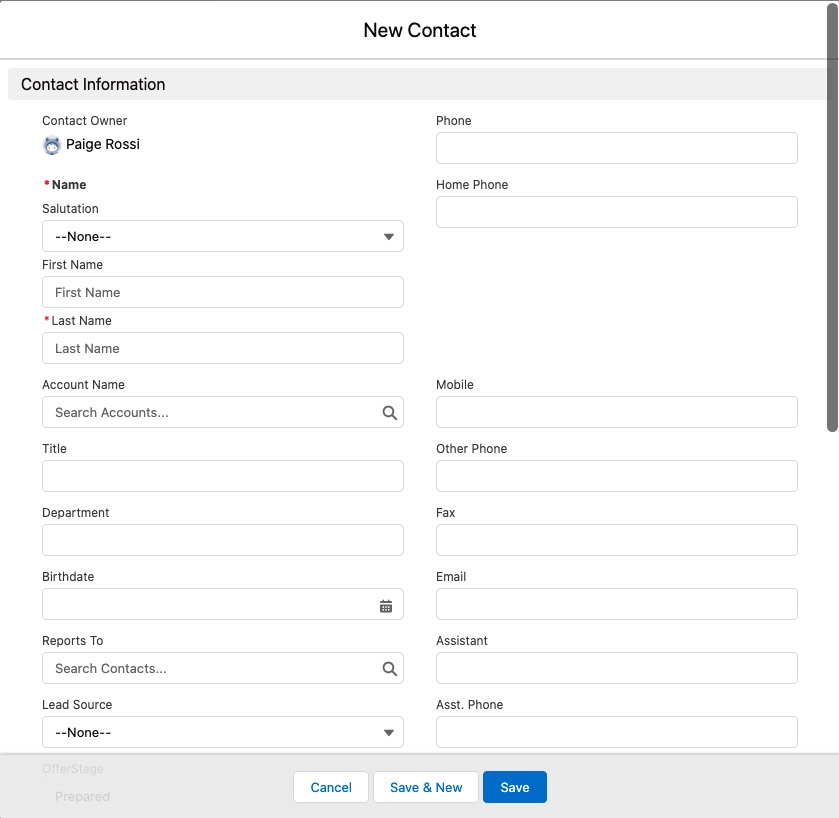Open the Reports To contact search icon
The image size is (839, 818).
coord(389,668)
